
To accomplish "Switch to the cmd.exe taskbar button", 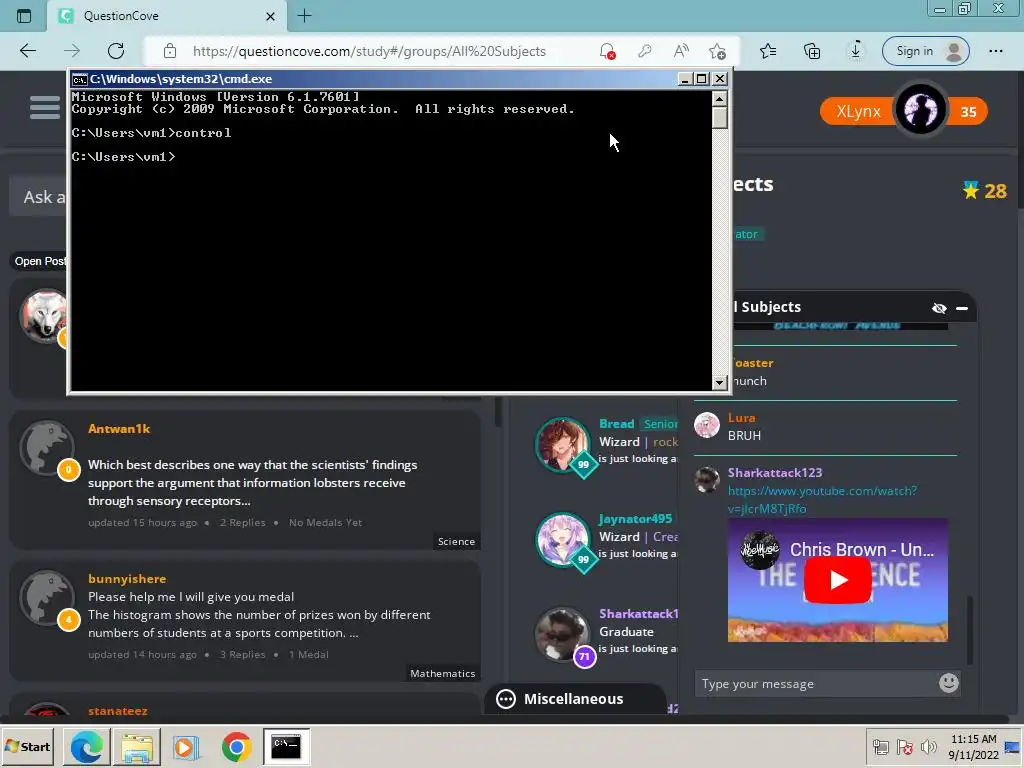I will point(286,746).
